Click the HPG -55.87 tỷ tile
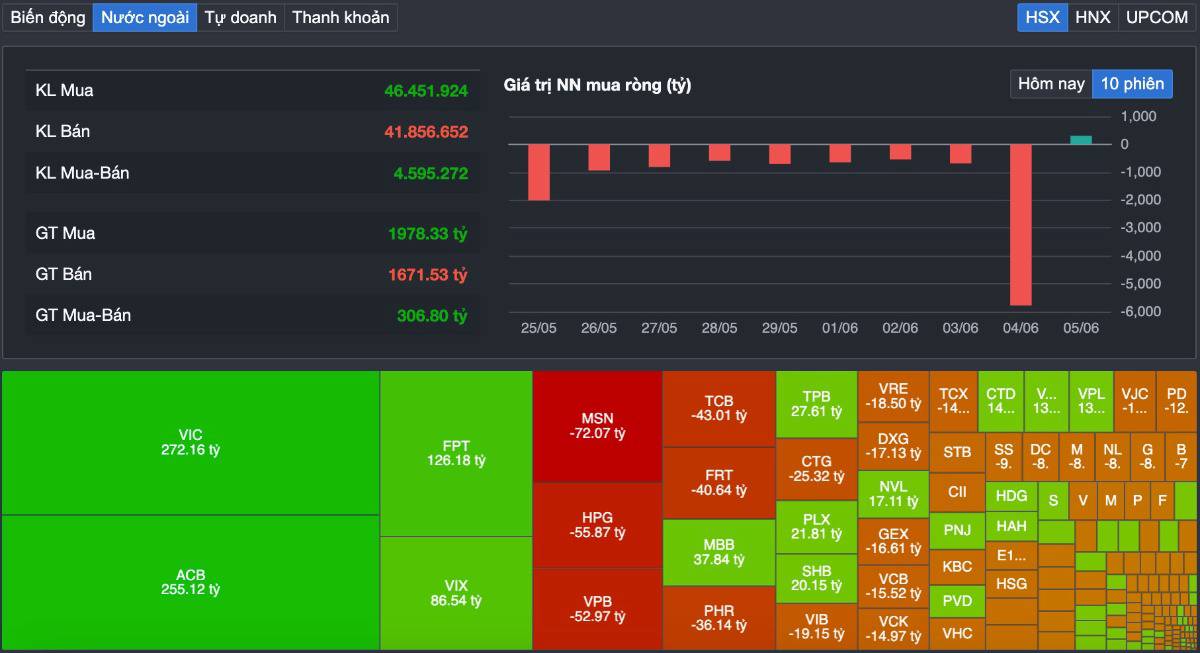1200x653 pixels. (x=597, y=525)
